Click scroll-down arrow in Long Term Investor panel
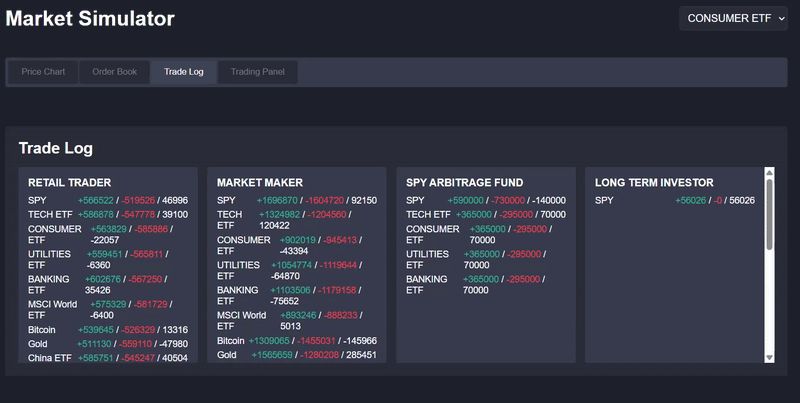The width and height of the screenshot is (800, 403). click(x=769, y=357)
